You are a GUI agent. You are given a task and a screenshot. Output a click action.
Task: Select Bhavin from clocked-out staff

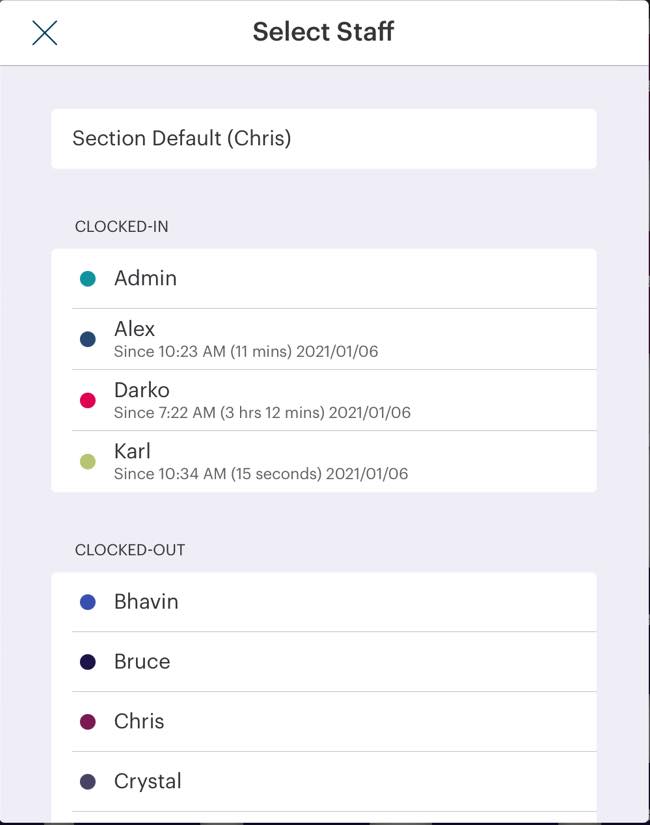pos(323,602)
